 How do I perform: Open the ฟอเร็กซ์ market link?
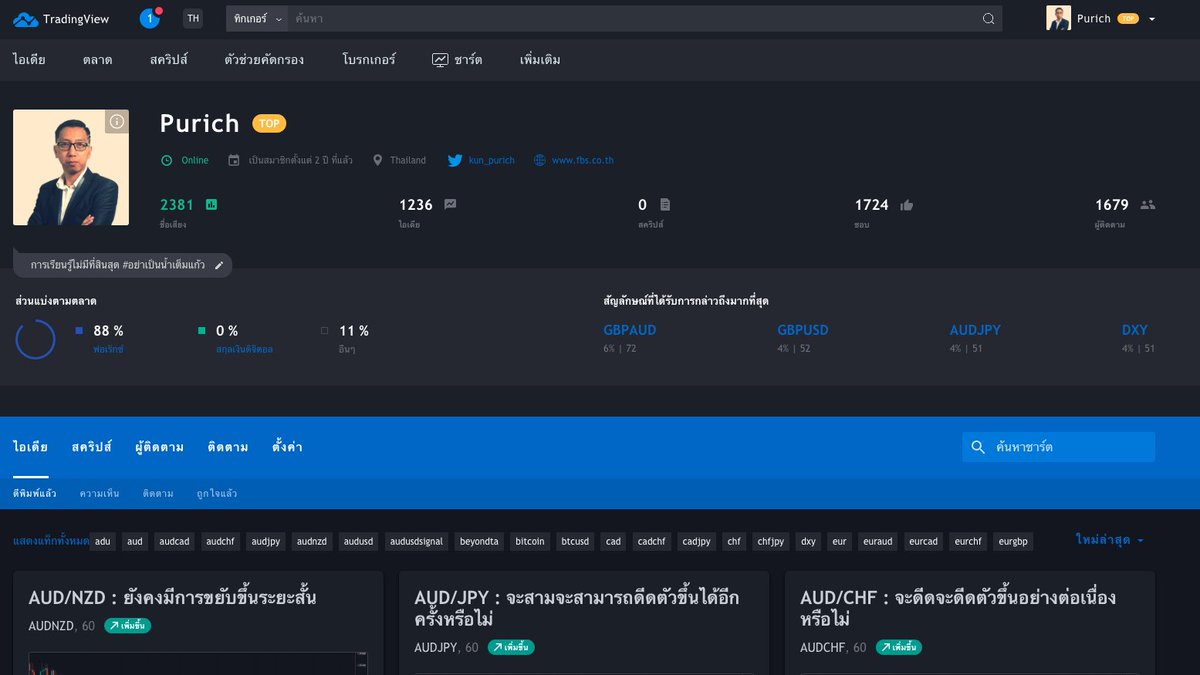(x=108, y=349)
